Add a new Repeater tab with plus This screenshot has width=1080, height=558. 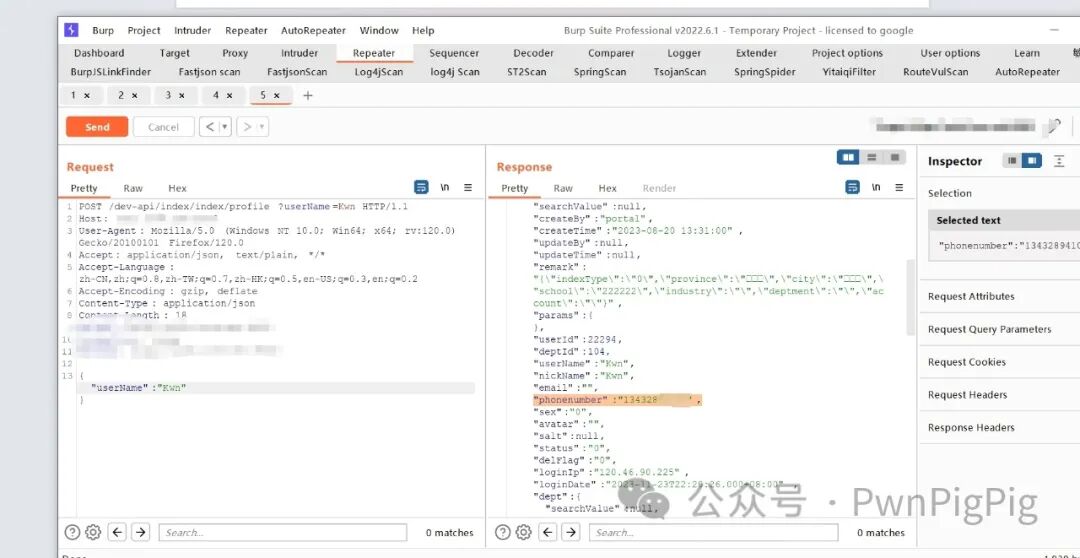[308, 96]
